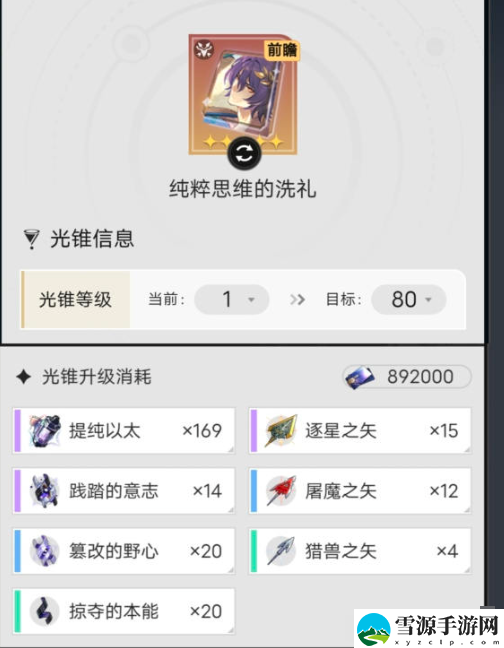Click the 892000 credit cost pill
Screen dimensions: 504x648
pos(407,377)
